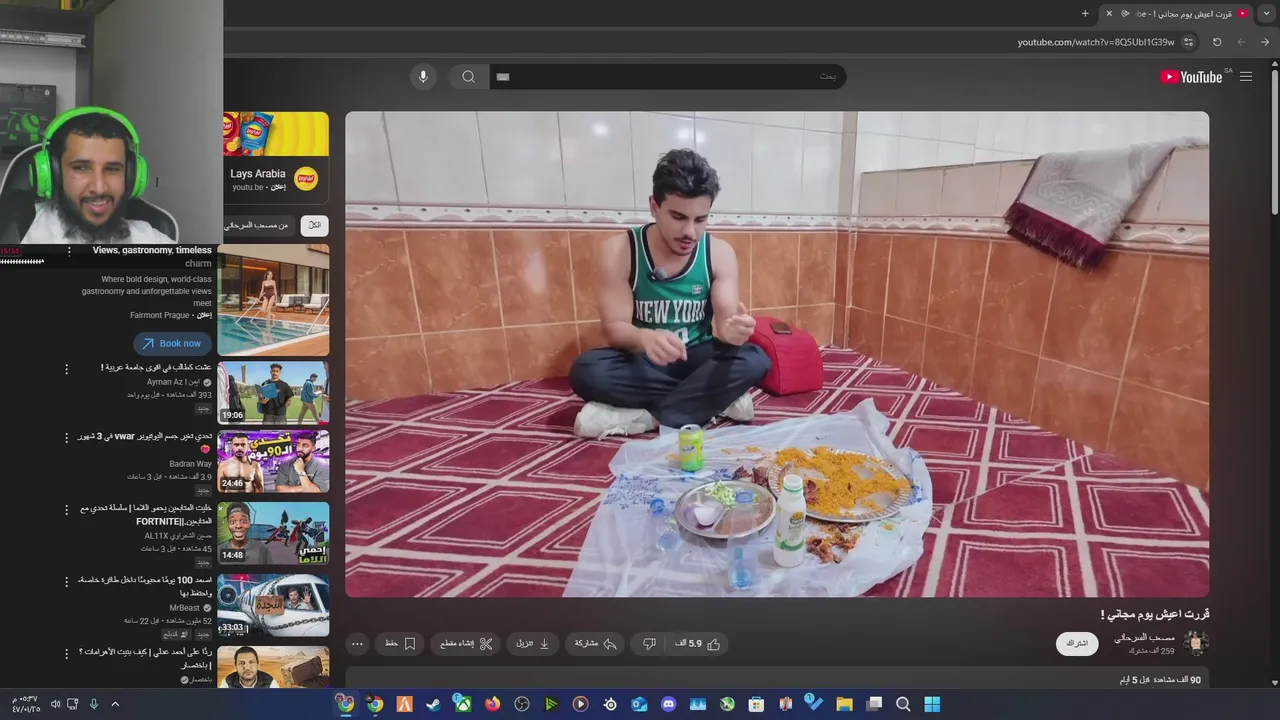Image resolution: width=1280 pixels, height=720 pixels.
Task: Open the Share option under video
Action: (x=595, y=644)
